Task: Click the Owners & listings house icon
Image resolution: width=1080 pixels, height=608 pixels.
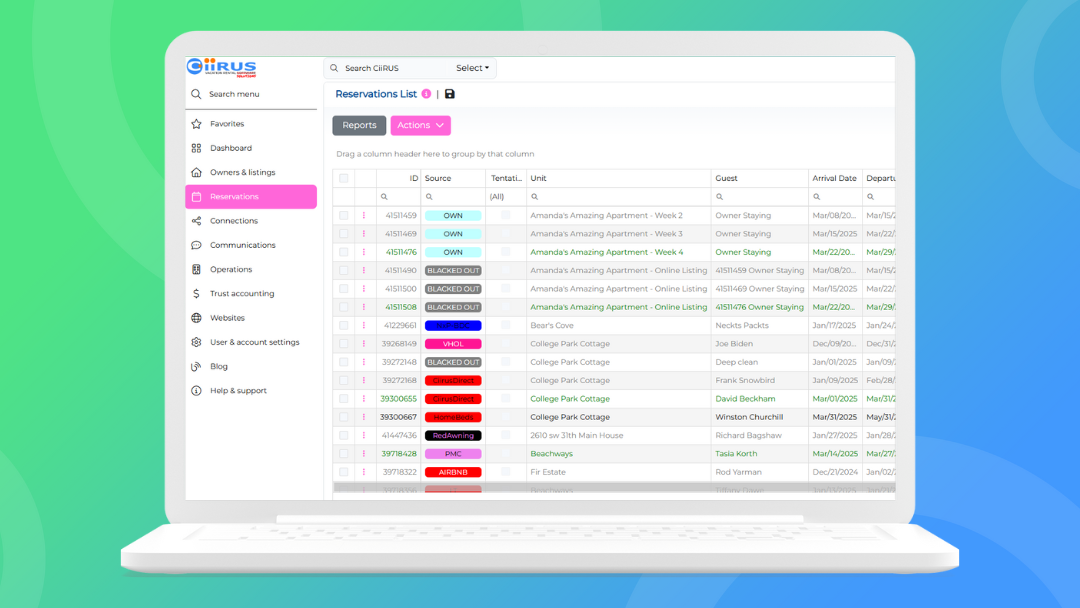Action: pos(196,172)
